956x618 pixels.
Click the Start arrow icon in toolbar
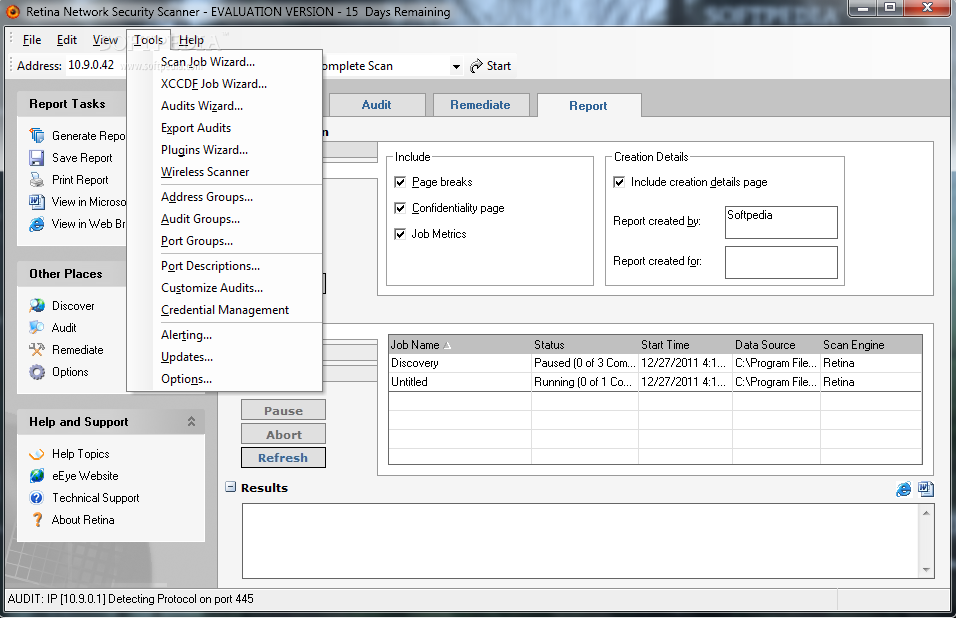[476, 66]
